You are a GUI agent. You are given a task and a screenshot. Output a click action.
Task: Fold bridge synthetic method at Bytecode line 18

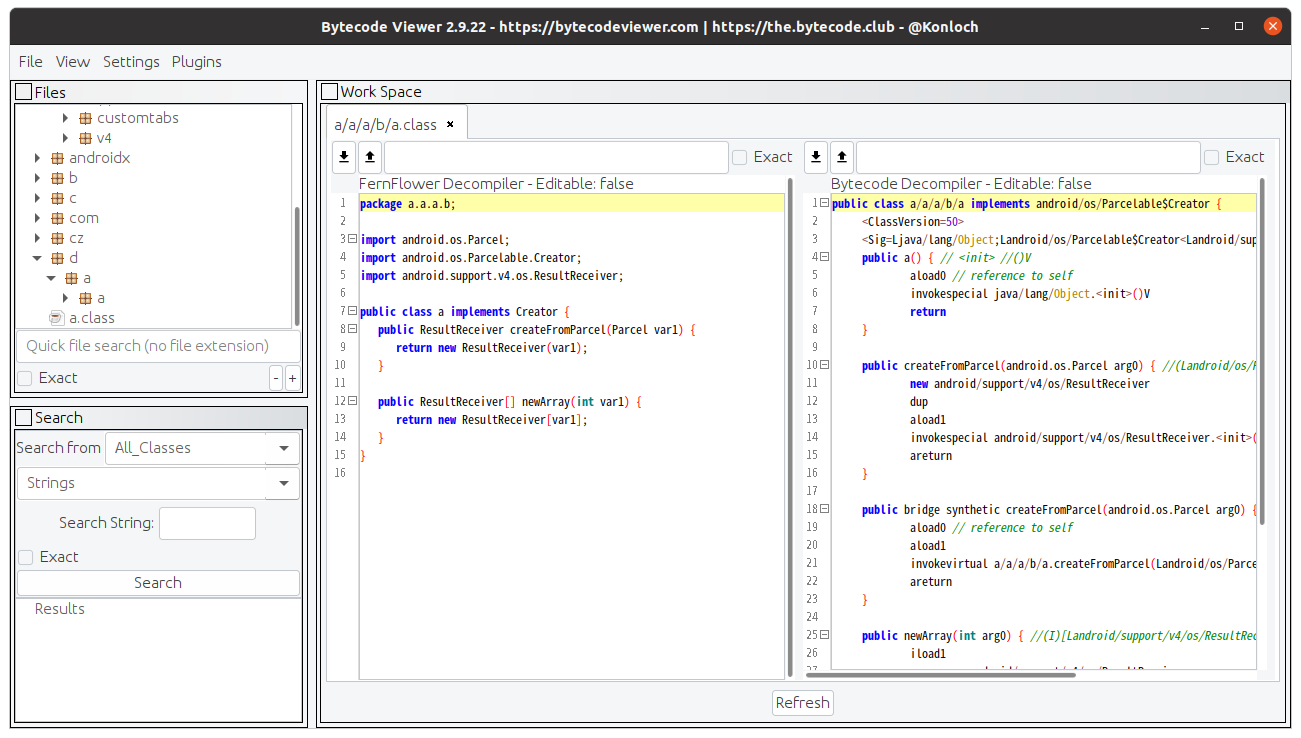point(825,509)
